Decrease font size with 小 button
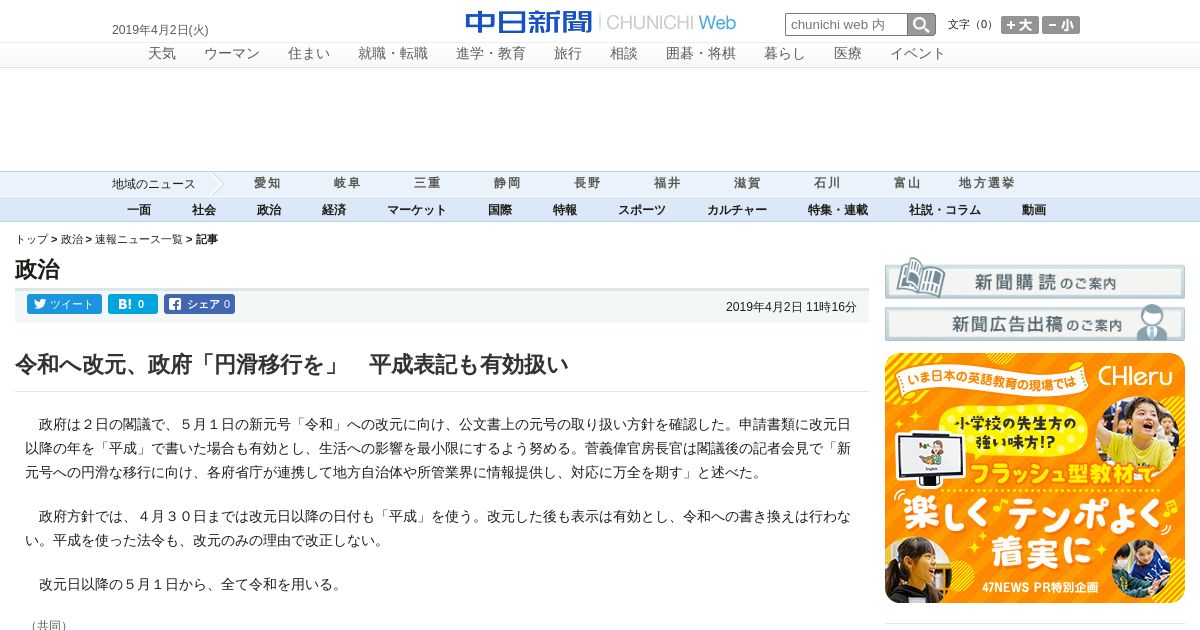 click(x=1061, y=25)
